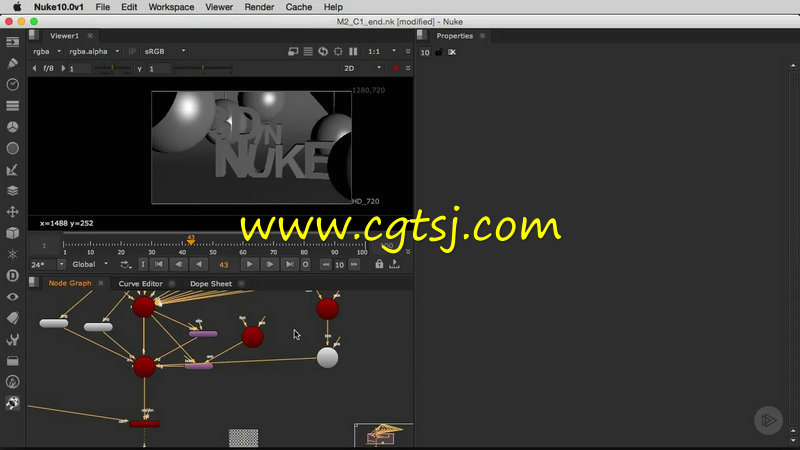Open the rgba.alpha channel dropdown
Screen dimensions: 800x450
[94, 52]
